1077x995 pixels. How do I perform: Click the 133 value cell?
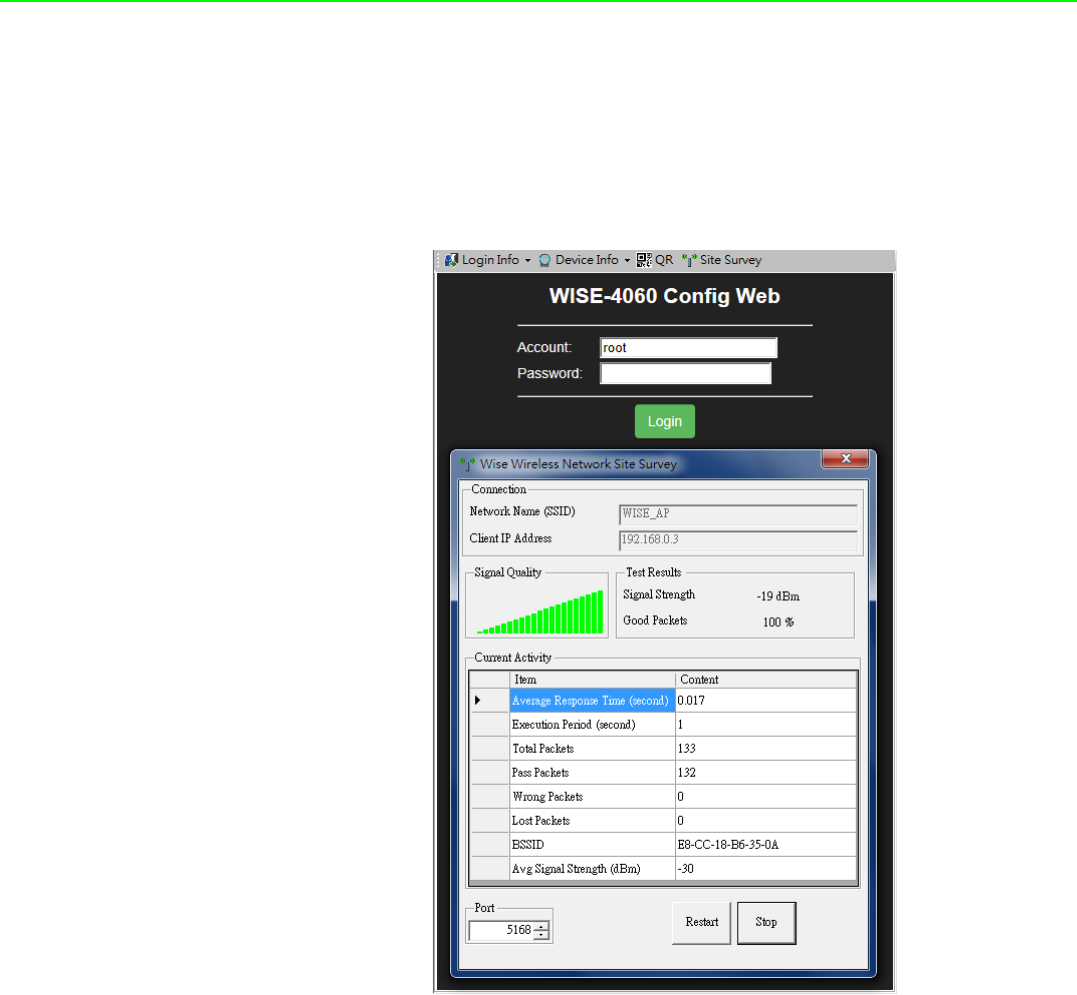pyautogui.click(x=766, y=748)
